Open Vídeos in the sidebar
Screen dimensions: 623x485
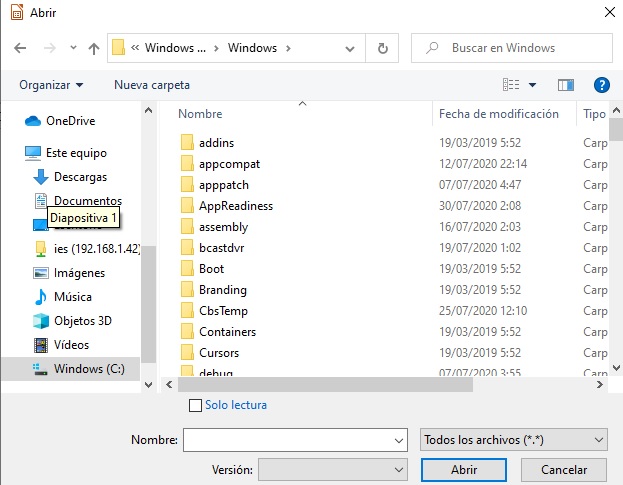tap(61, 345)
